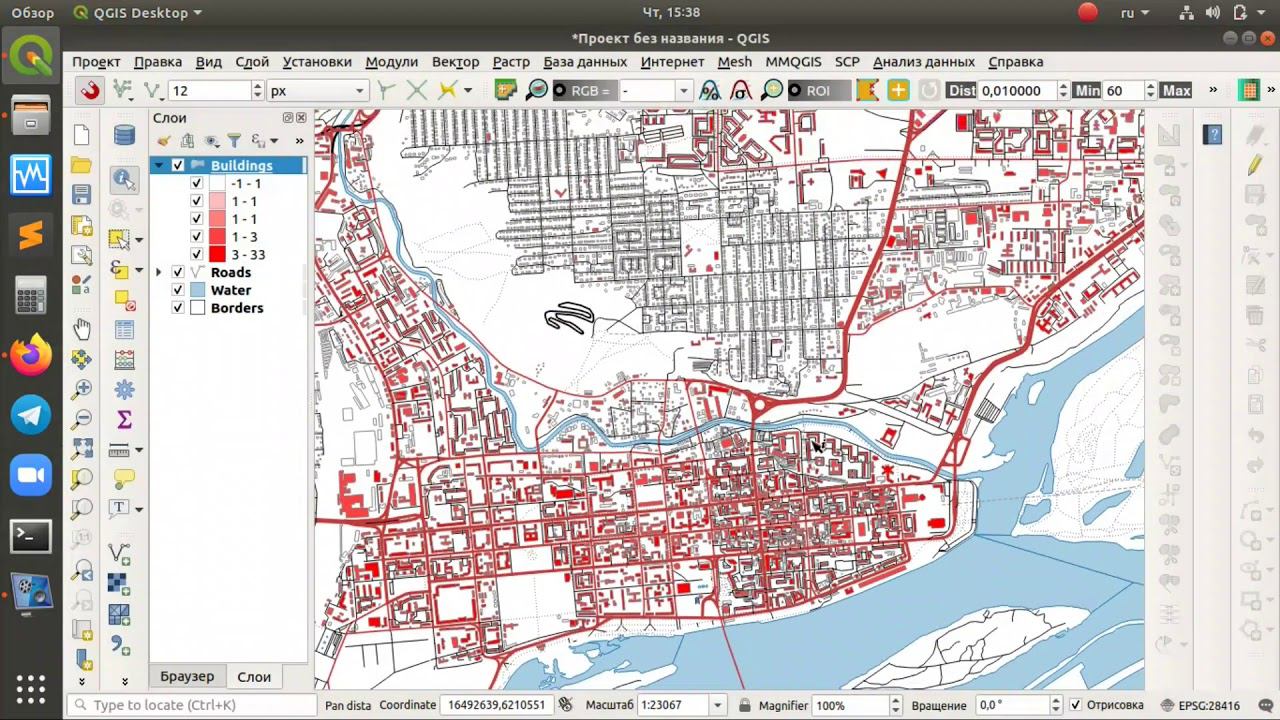This screenshot has height=720, width=1280.
Task: Open the attribute table
Action: click(x=124, y=329)
